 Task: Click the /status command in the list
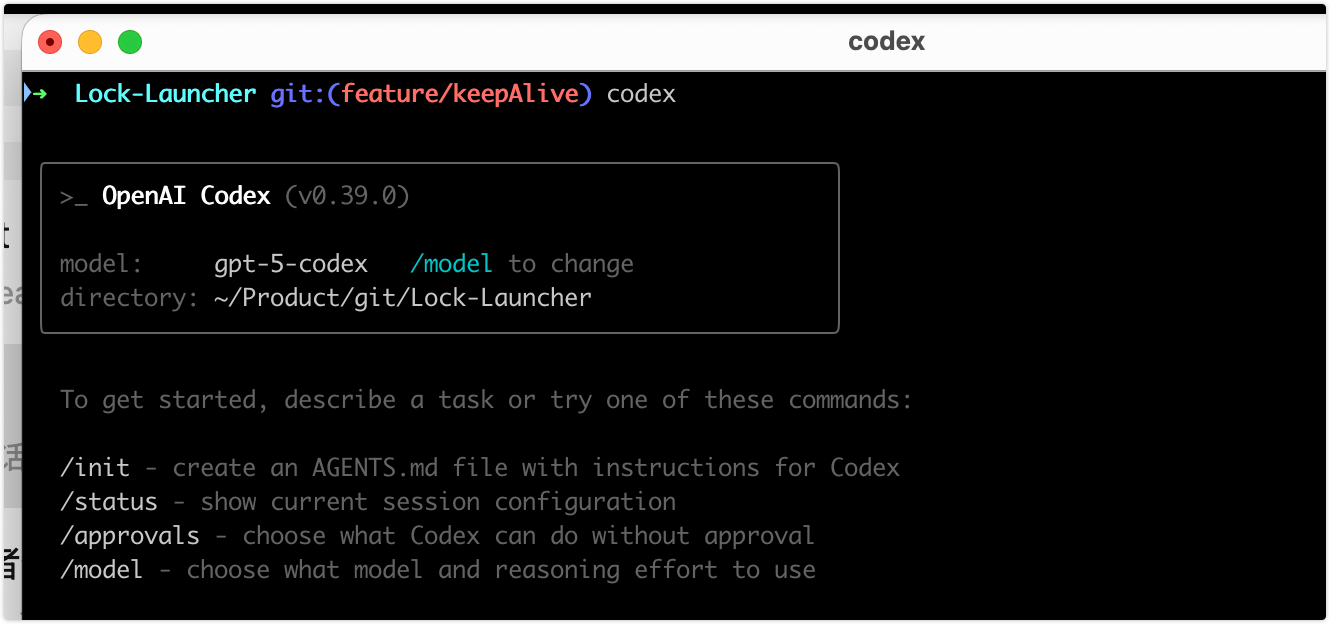(x=109, y=502)
